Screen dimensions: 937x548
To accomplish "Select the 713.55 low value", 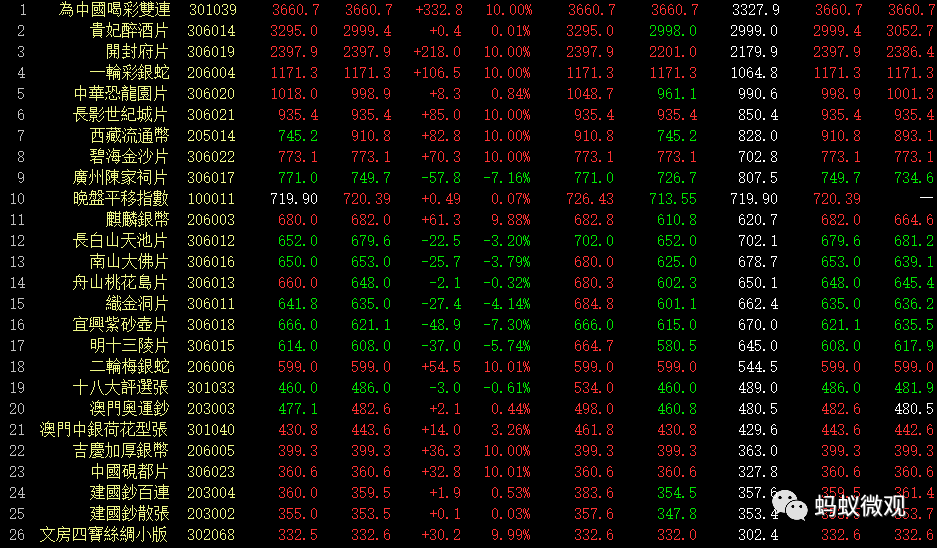I will (673, 199).
